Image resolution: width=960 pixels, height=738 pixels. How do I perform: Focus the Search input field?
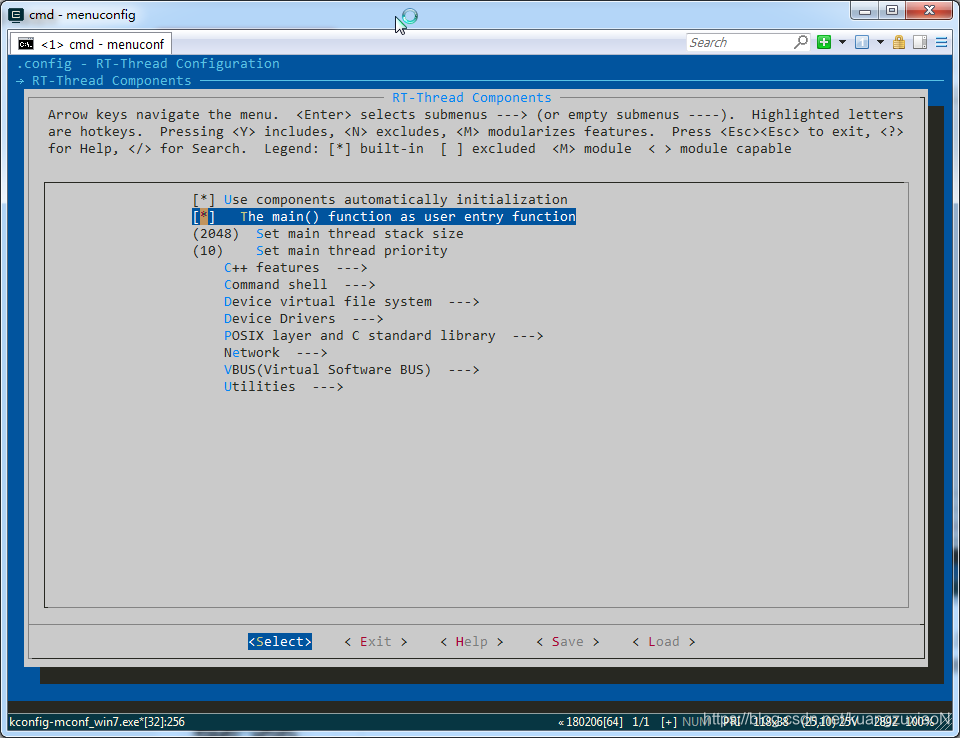click(x=740, y=42)
